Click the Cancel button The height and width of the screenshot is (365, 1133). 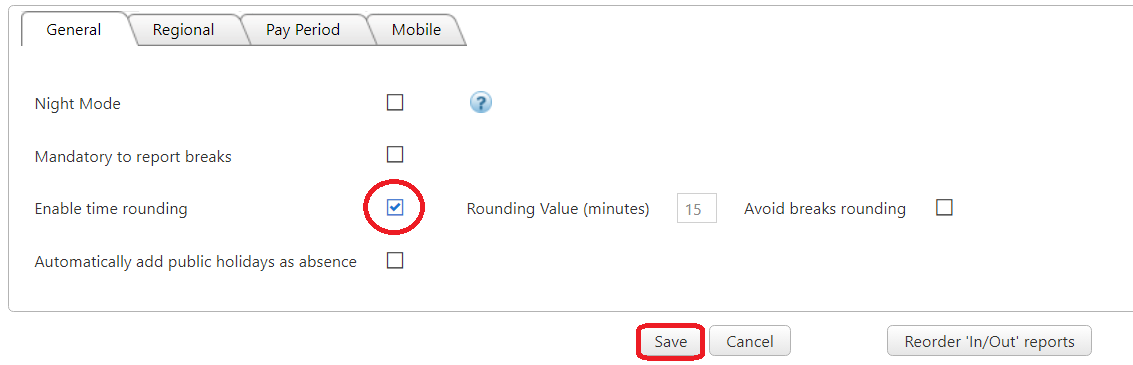click(x=750, y=341)
